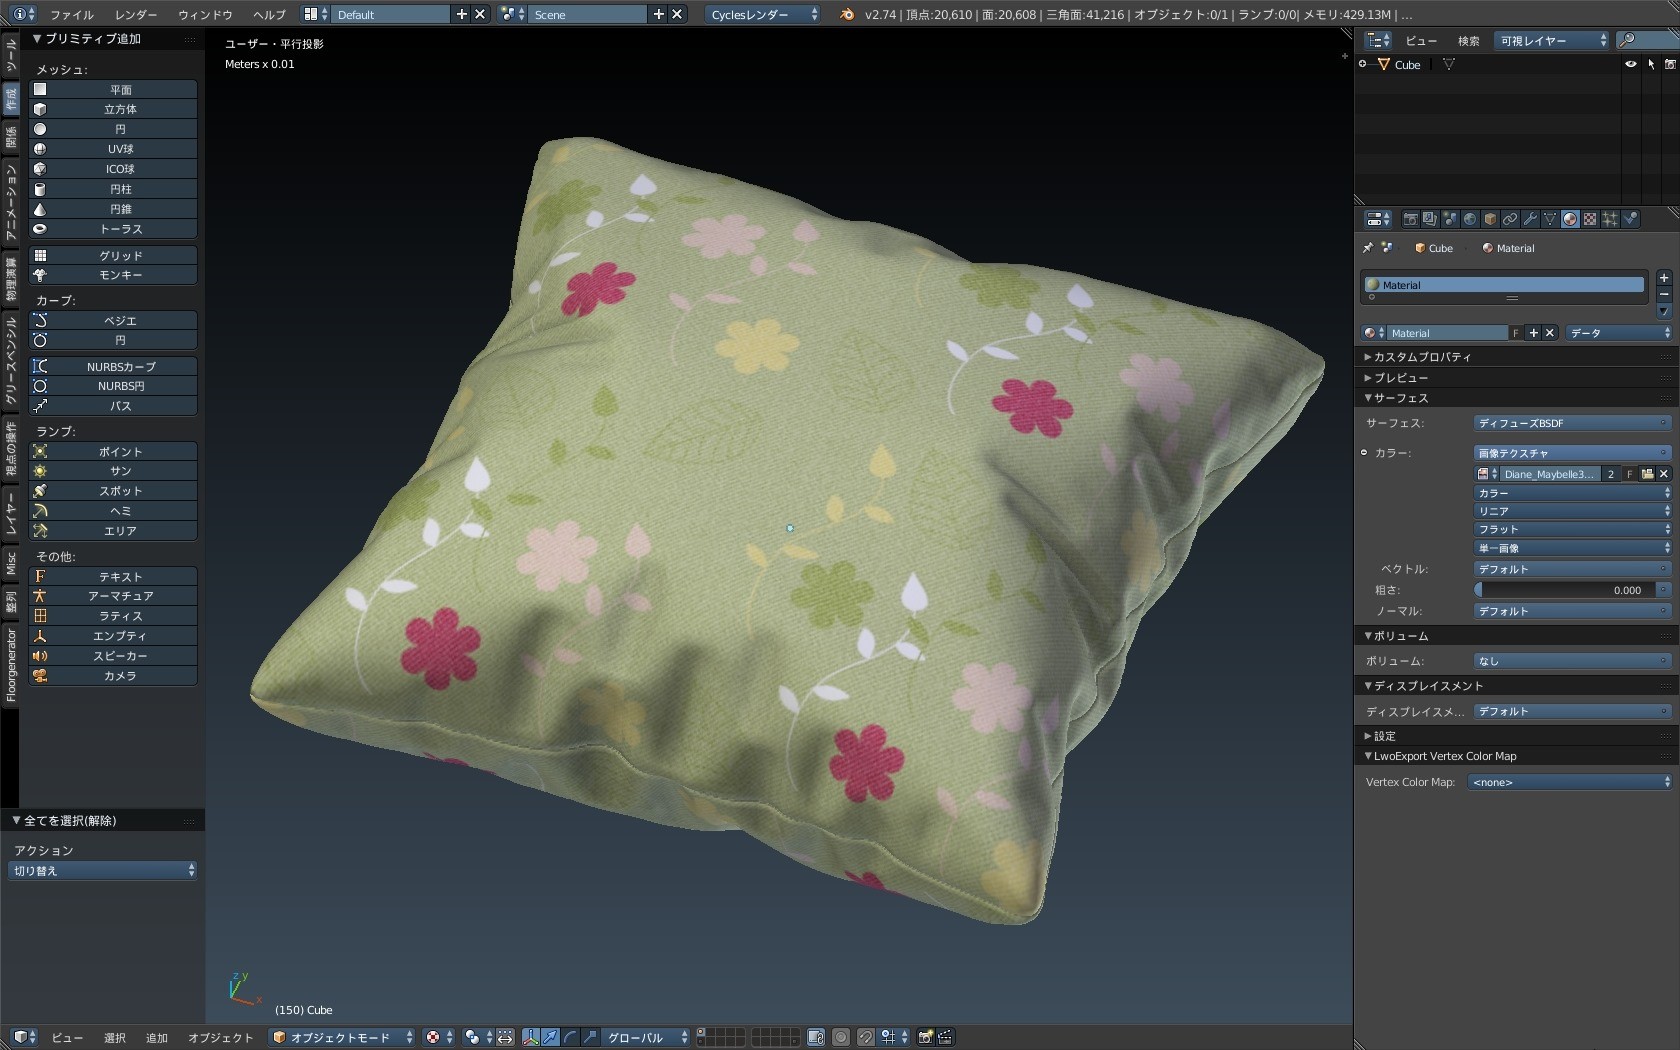This screenshot has width=1680, height=1050.
Task: Click the Physics properties tab
Action: 1630,219
